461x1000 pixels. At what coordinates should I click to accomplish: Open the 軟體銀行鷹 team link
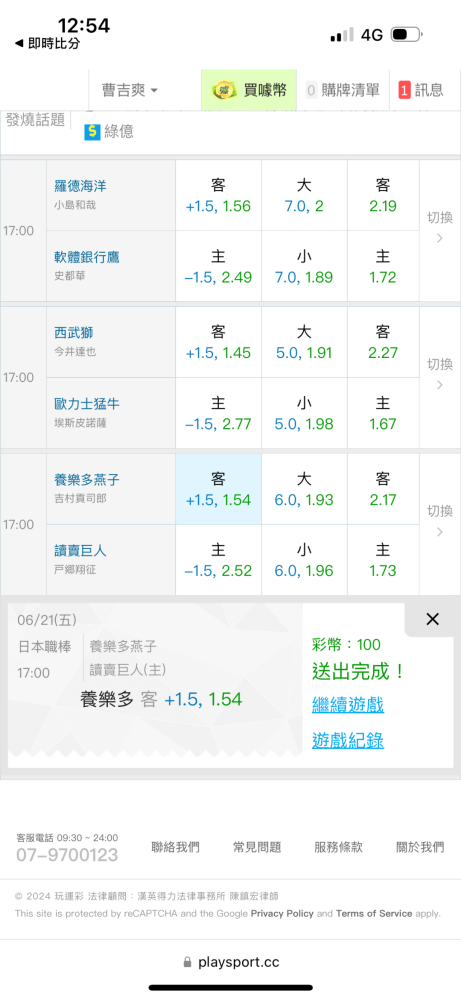(x=87, y=257)
